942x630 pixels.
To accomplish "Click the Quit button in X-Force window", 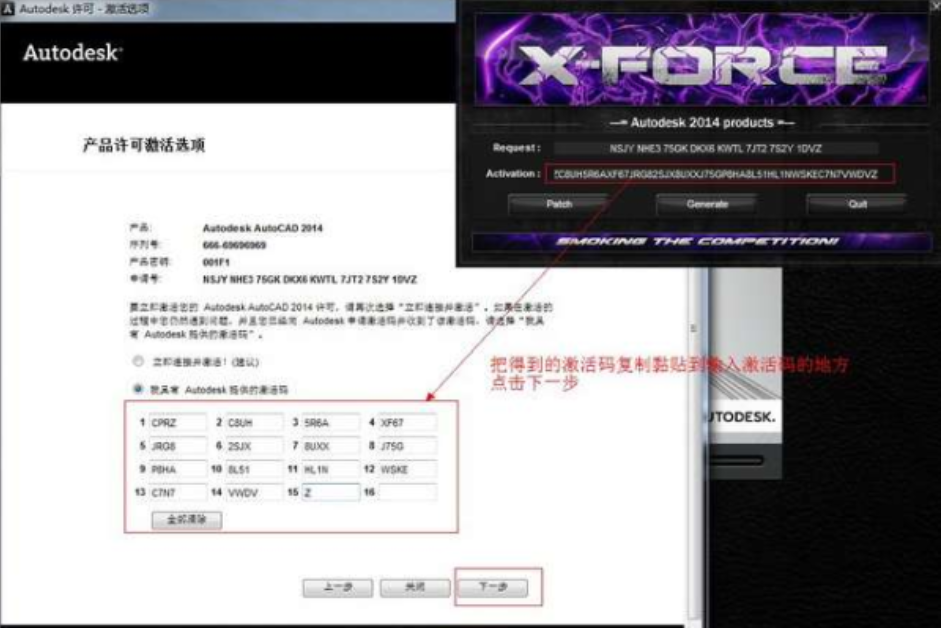I will point(857,204).
